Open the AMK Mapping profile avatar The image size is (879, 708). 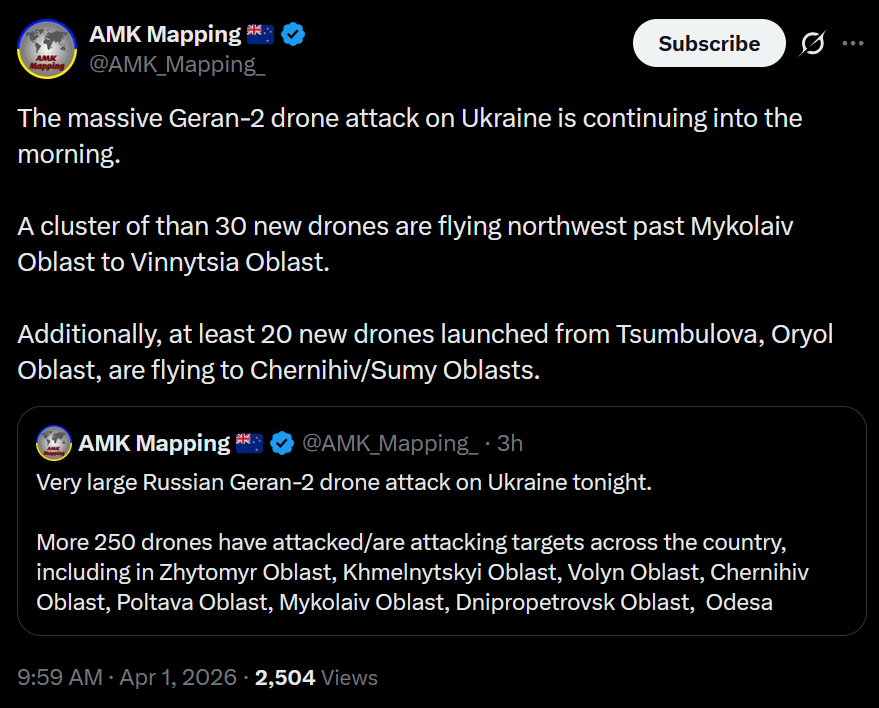pos(47,49)
